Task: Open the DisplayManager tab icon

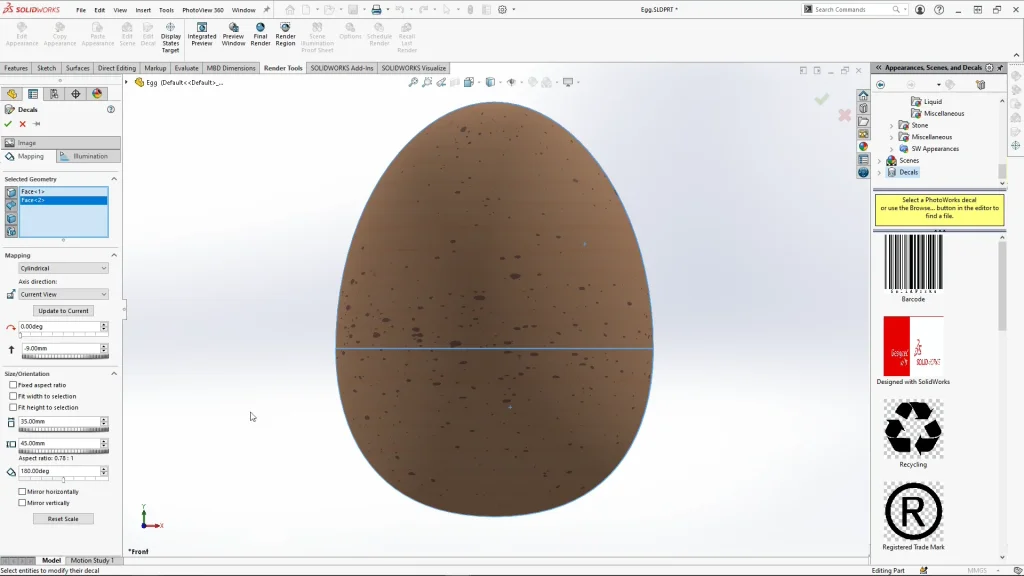Action: (97, 94)
